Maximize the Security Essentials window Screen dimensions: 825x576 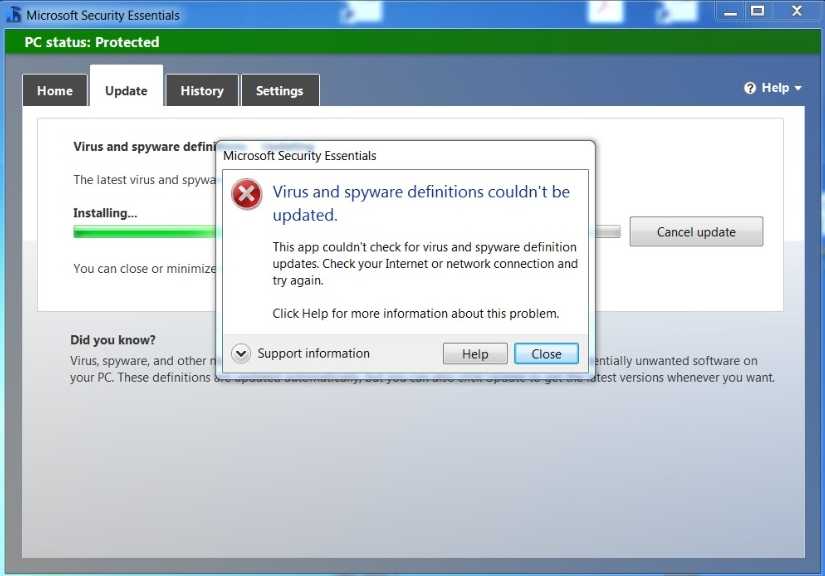coord(758,11)
